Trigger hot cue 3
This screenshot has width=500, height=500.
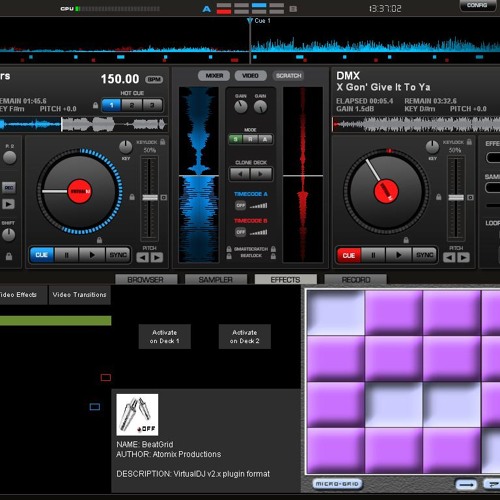152,105
